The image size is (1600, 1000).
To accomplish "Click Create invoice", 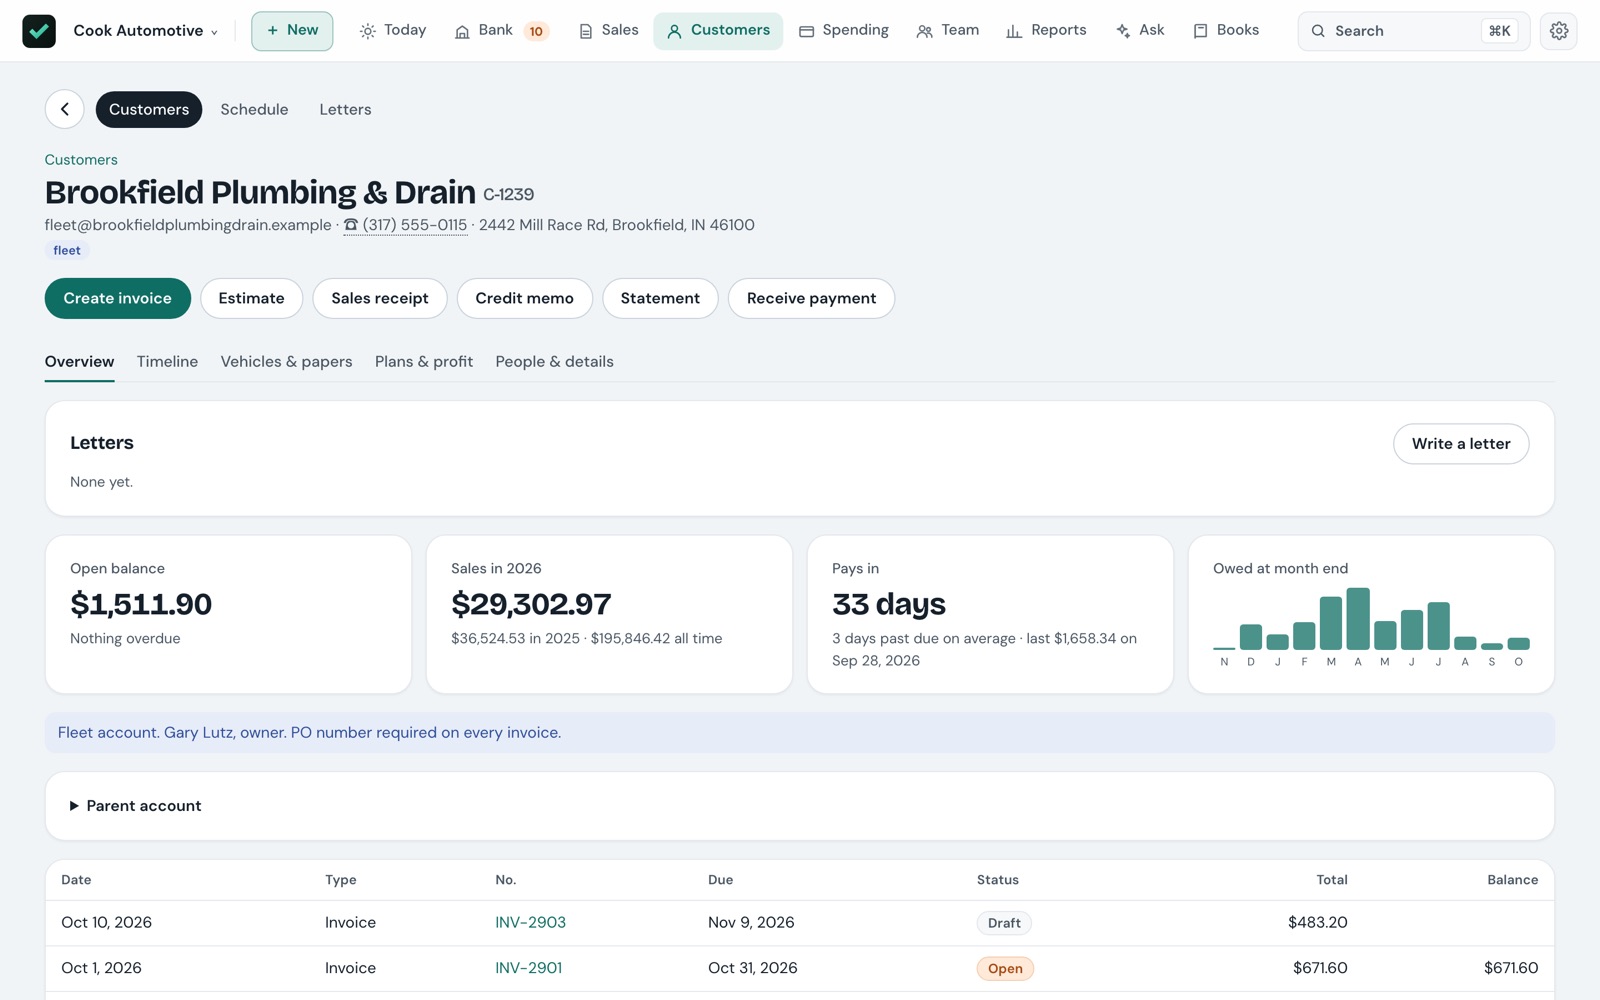I will tap(118, 298).
